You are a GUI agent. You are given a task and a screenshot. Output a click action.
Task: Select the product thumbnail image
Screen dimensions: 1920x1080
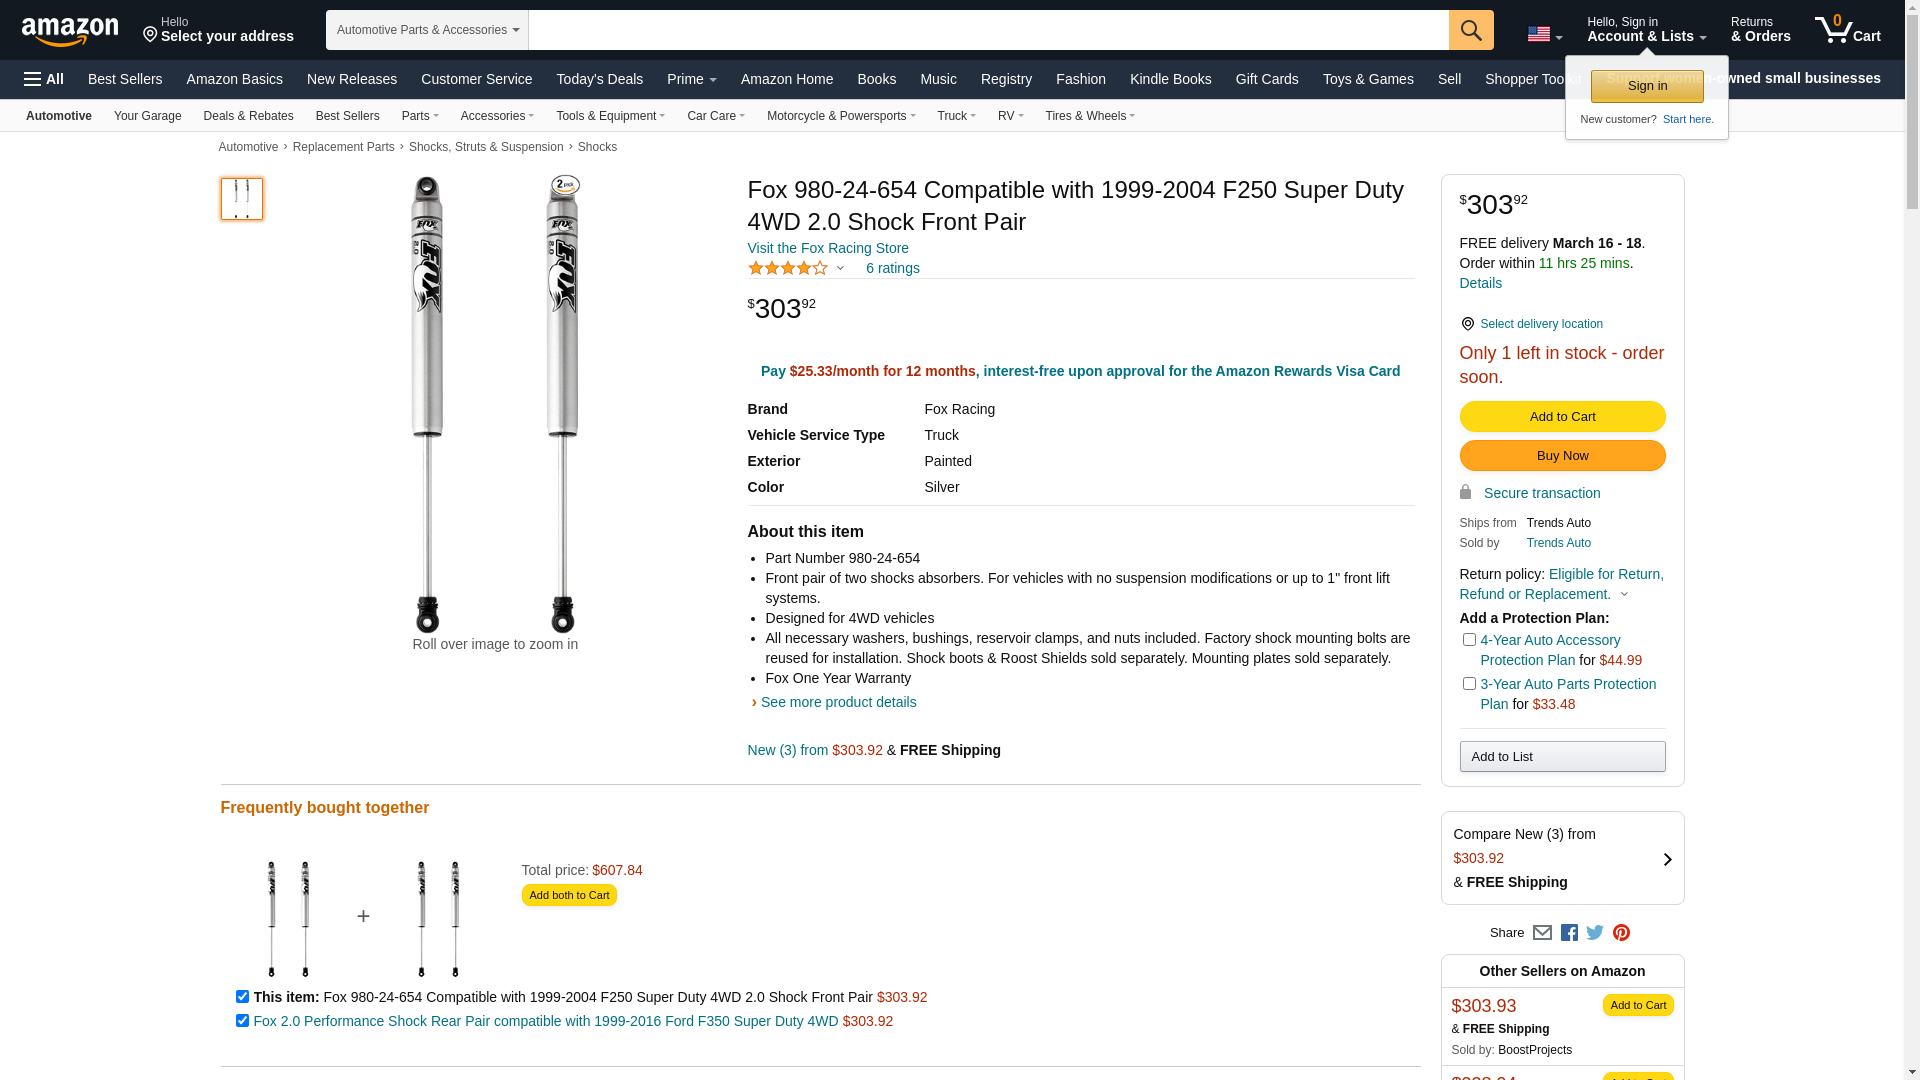242,199
